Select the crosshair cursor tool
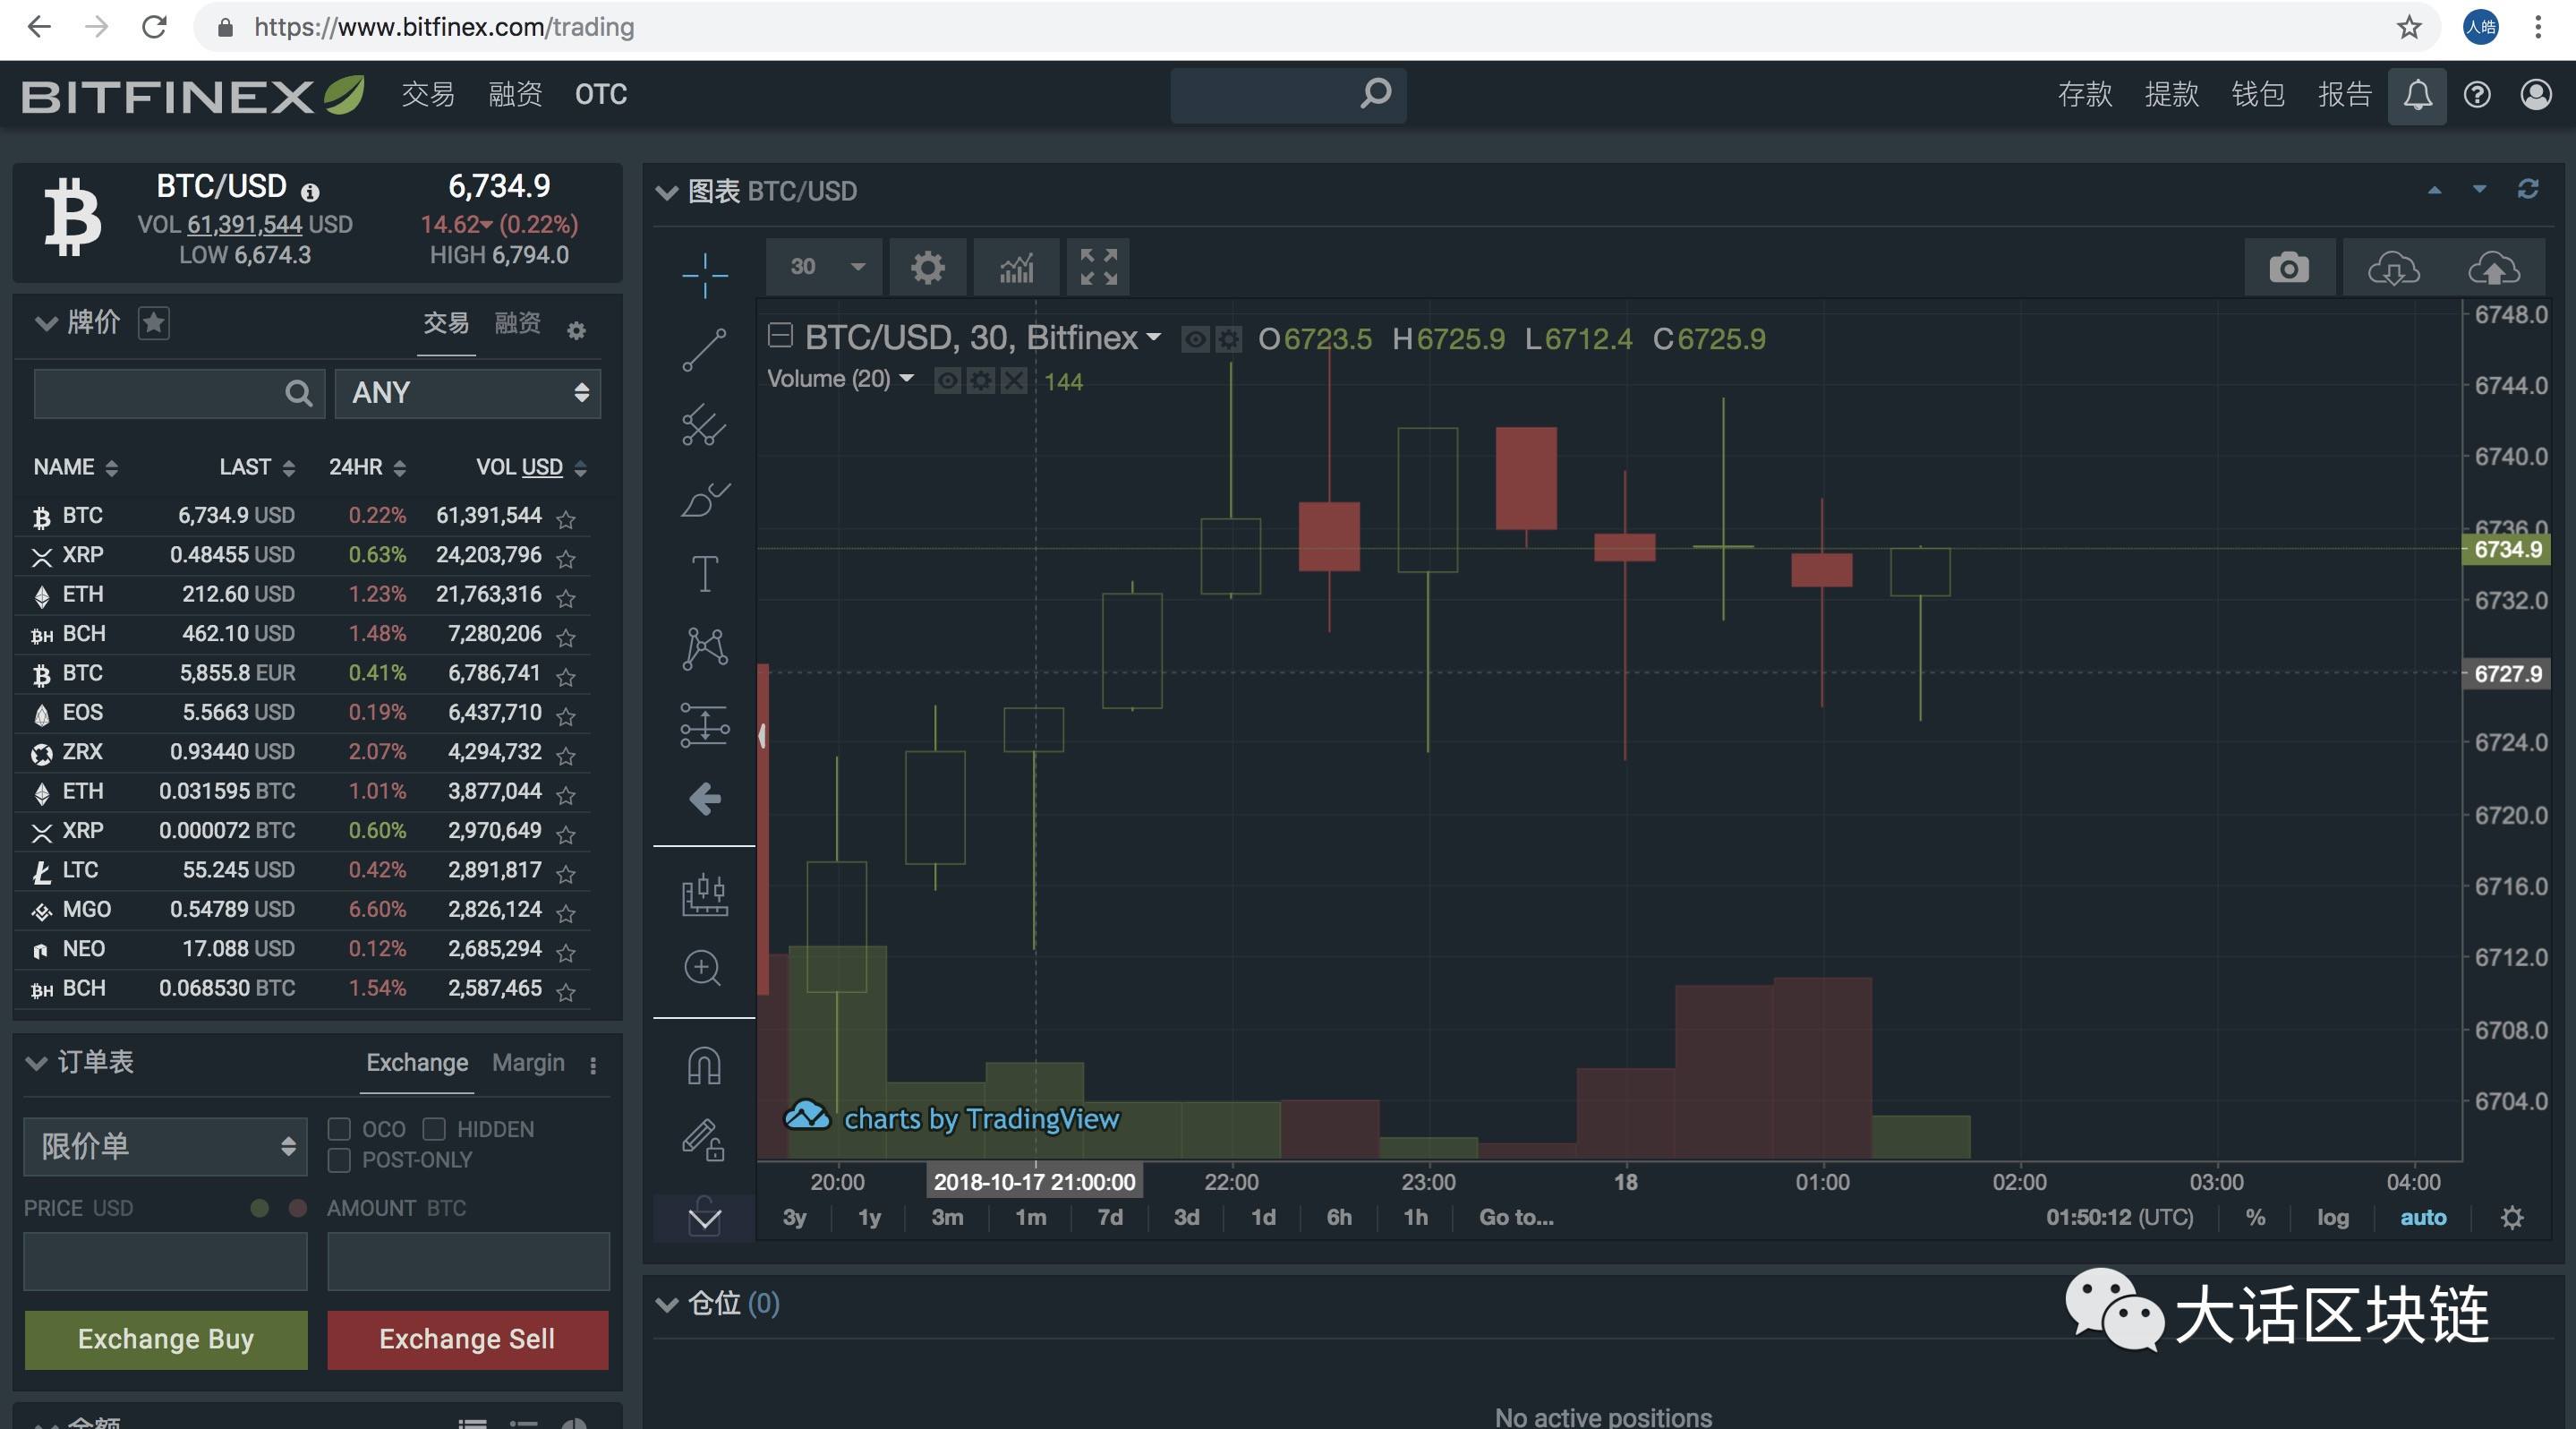 tap(704, 275)
